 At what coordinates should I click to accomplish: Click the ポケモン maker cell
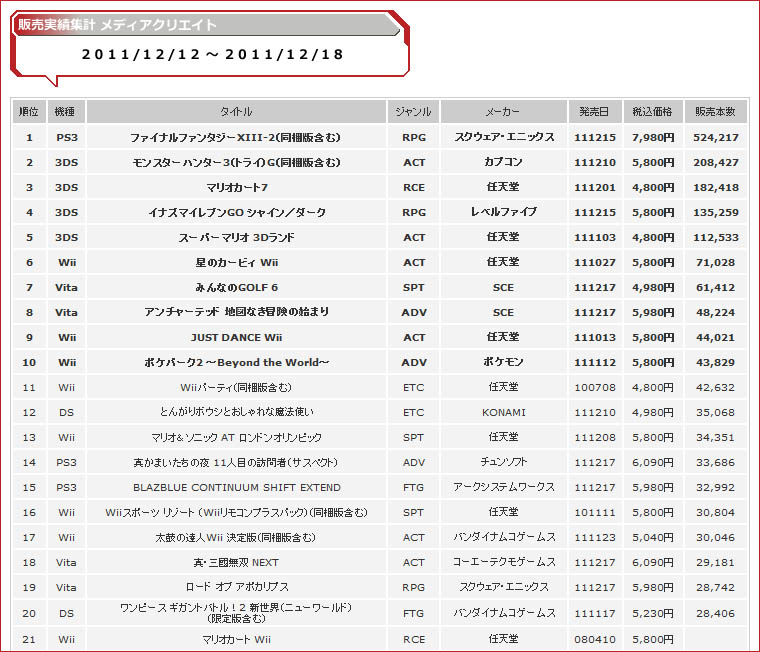point(503,362)
